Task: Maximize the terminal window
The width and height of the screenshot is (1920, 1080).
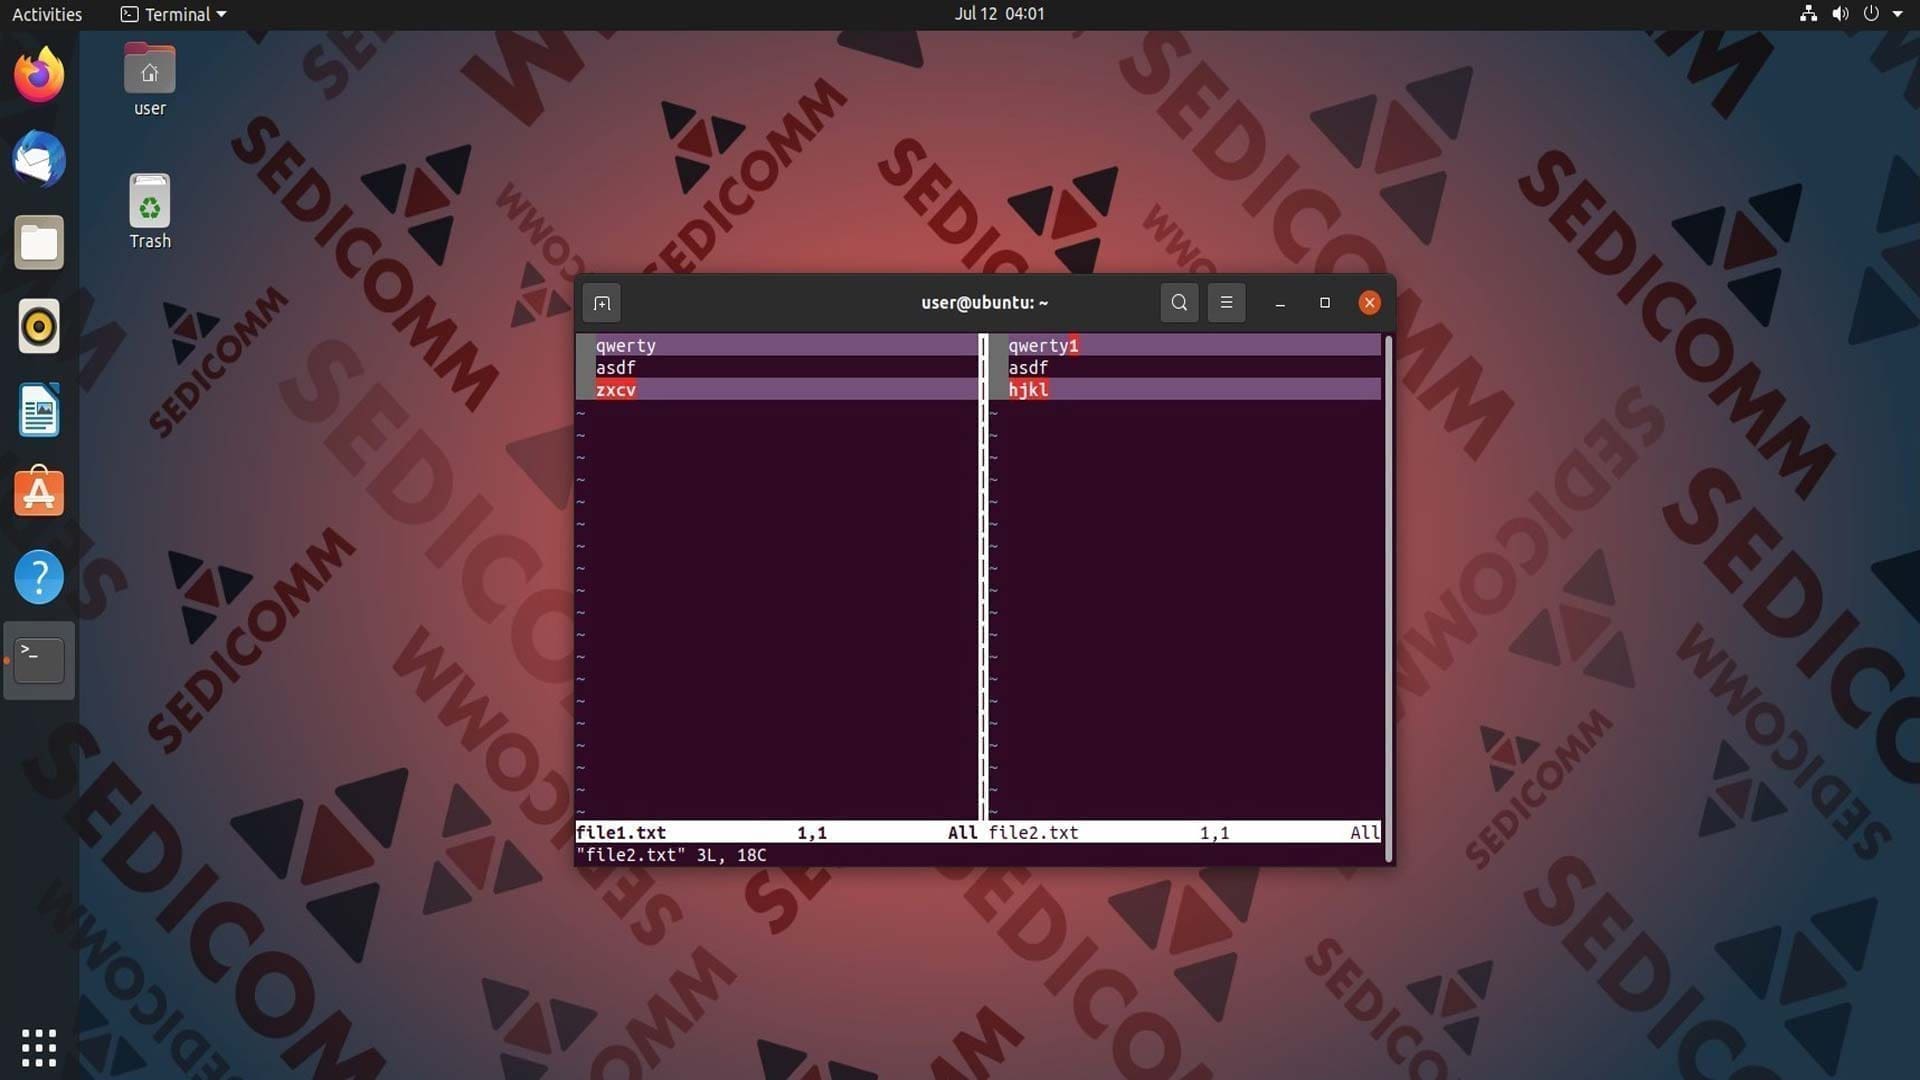Action: [x=1325, y=303]
